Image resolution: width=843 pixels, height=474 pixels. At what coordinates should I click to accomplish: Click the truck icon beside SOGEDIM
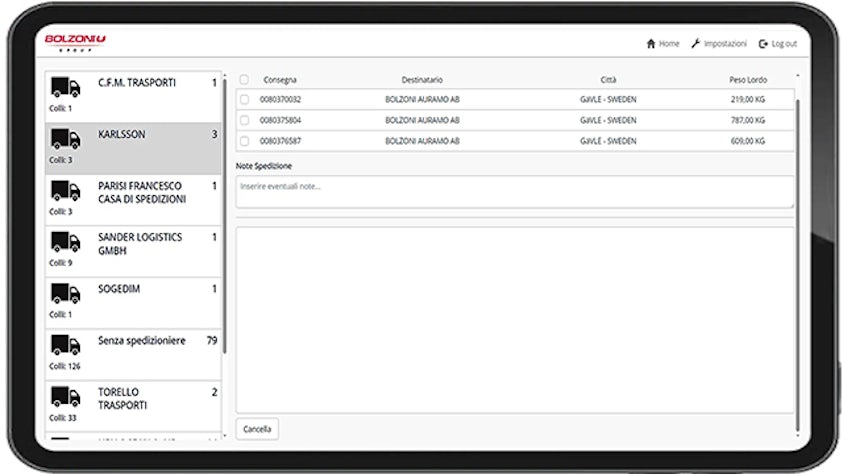(x=65, y=294)
